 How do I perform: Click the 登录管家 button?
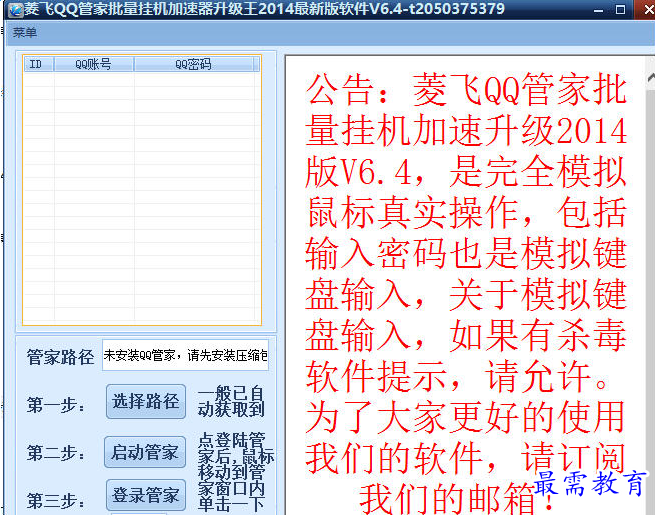[x=145, y=495]
